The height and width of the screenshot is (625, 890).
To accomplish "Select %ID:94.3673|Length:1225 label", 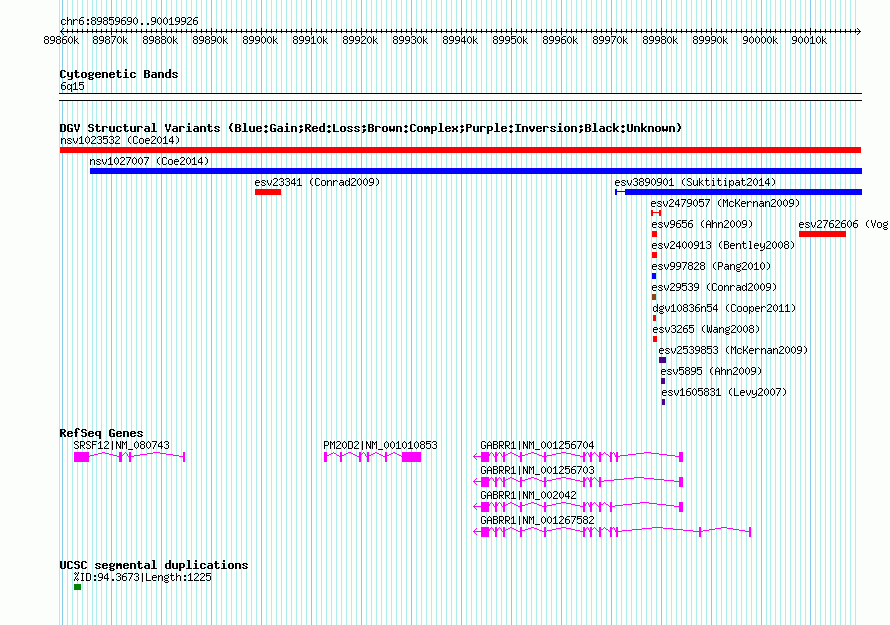I will [x=142, y=577].
